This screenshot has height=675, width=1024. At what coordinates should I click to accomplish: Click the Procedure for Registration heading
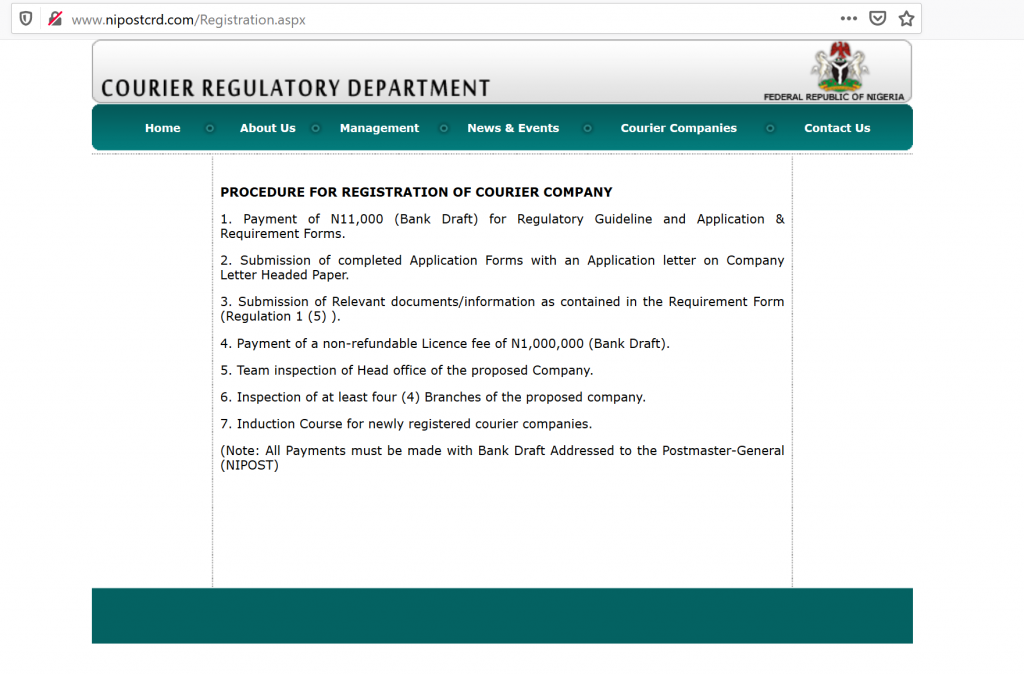coord(416,192)
